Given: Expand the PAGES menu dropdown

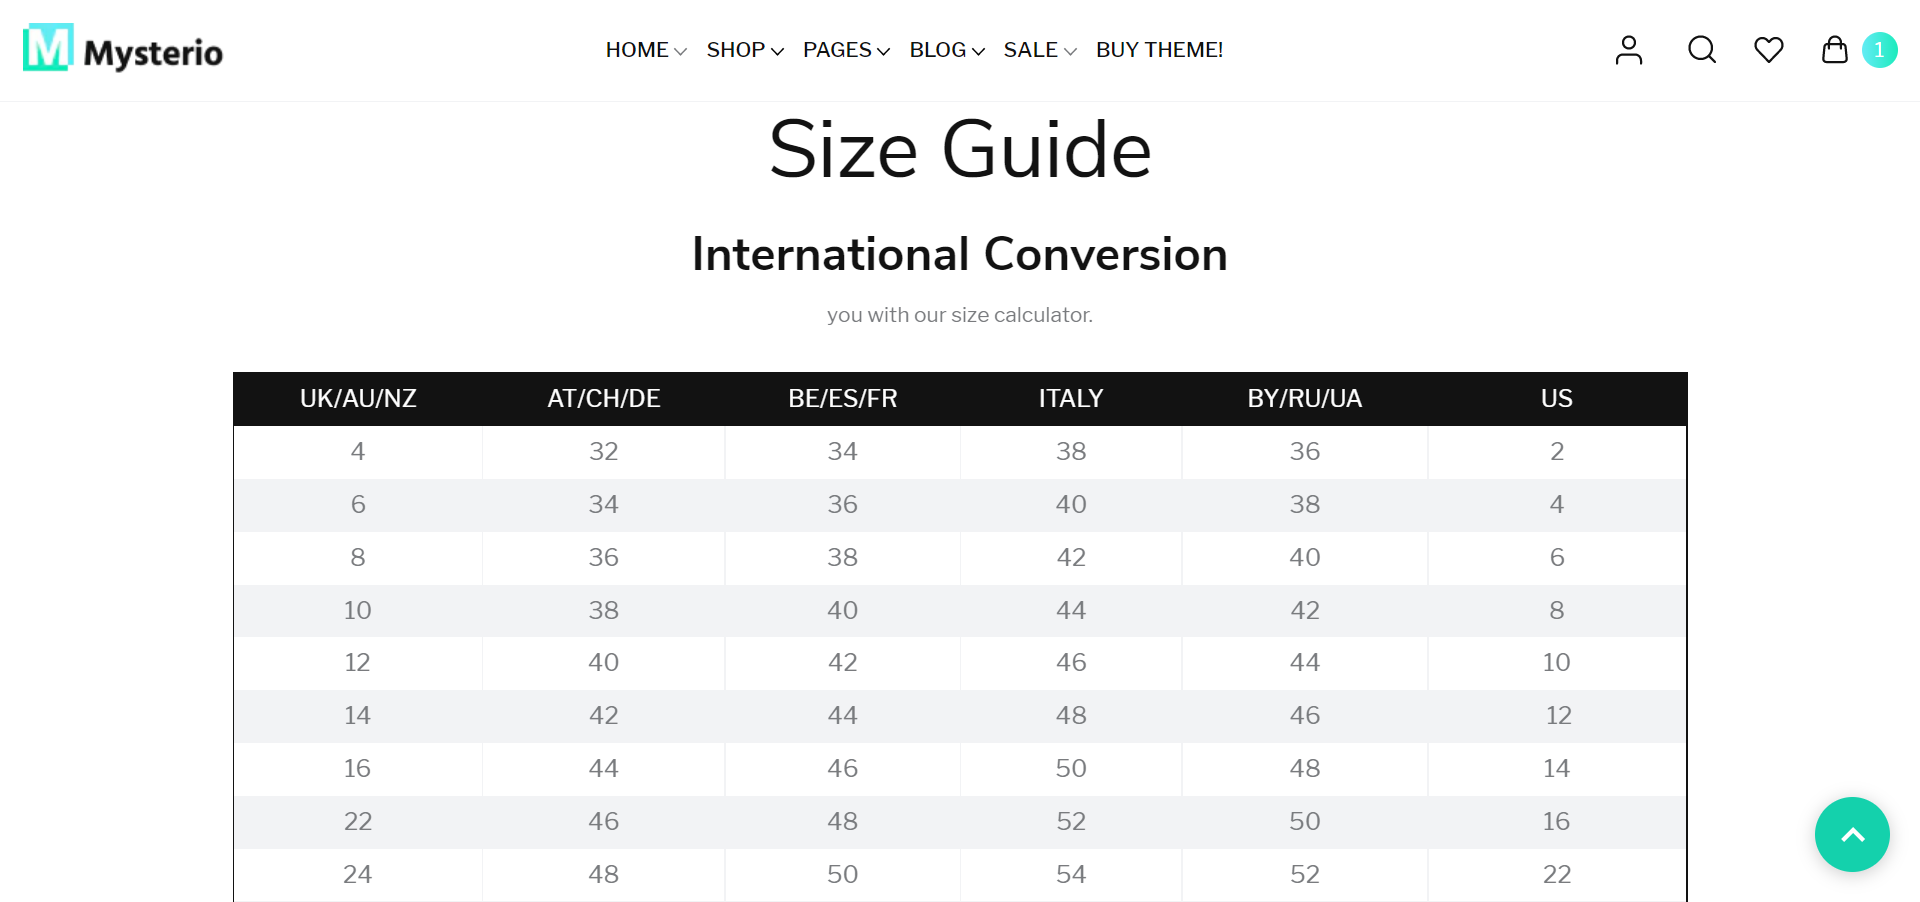Looking at the screenshot, I should (x=845, y=50).
